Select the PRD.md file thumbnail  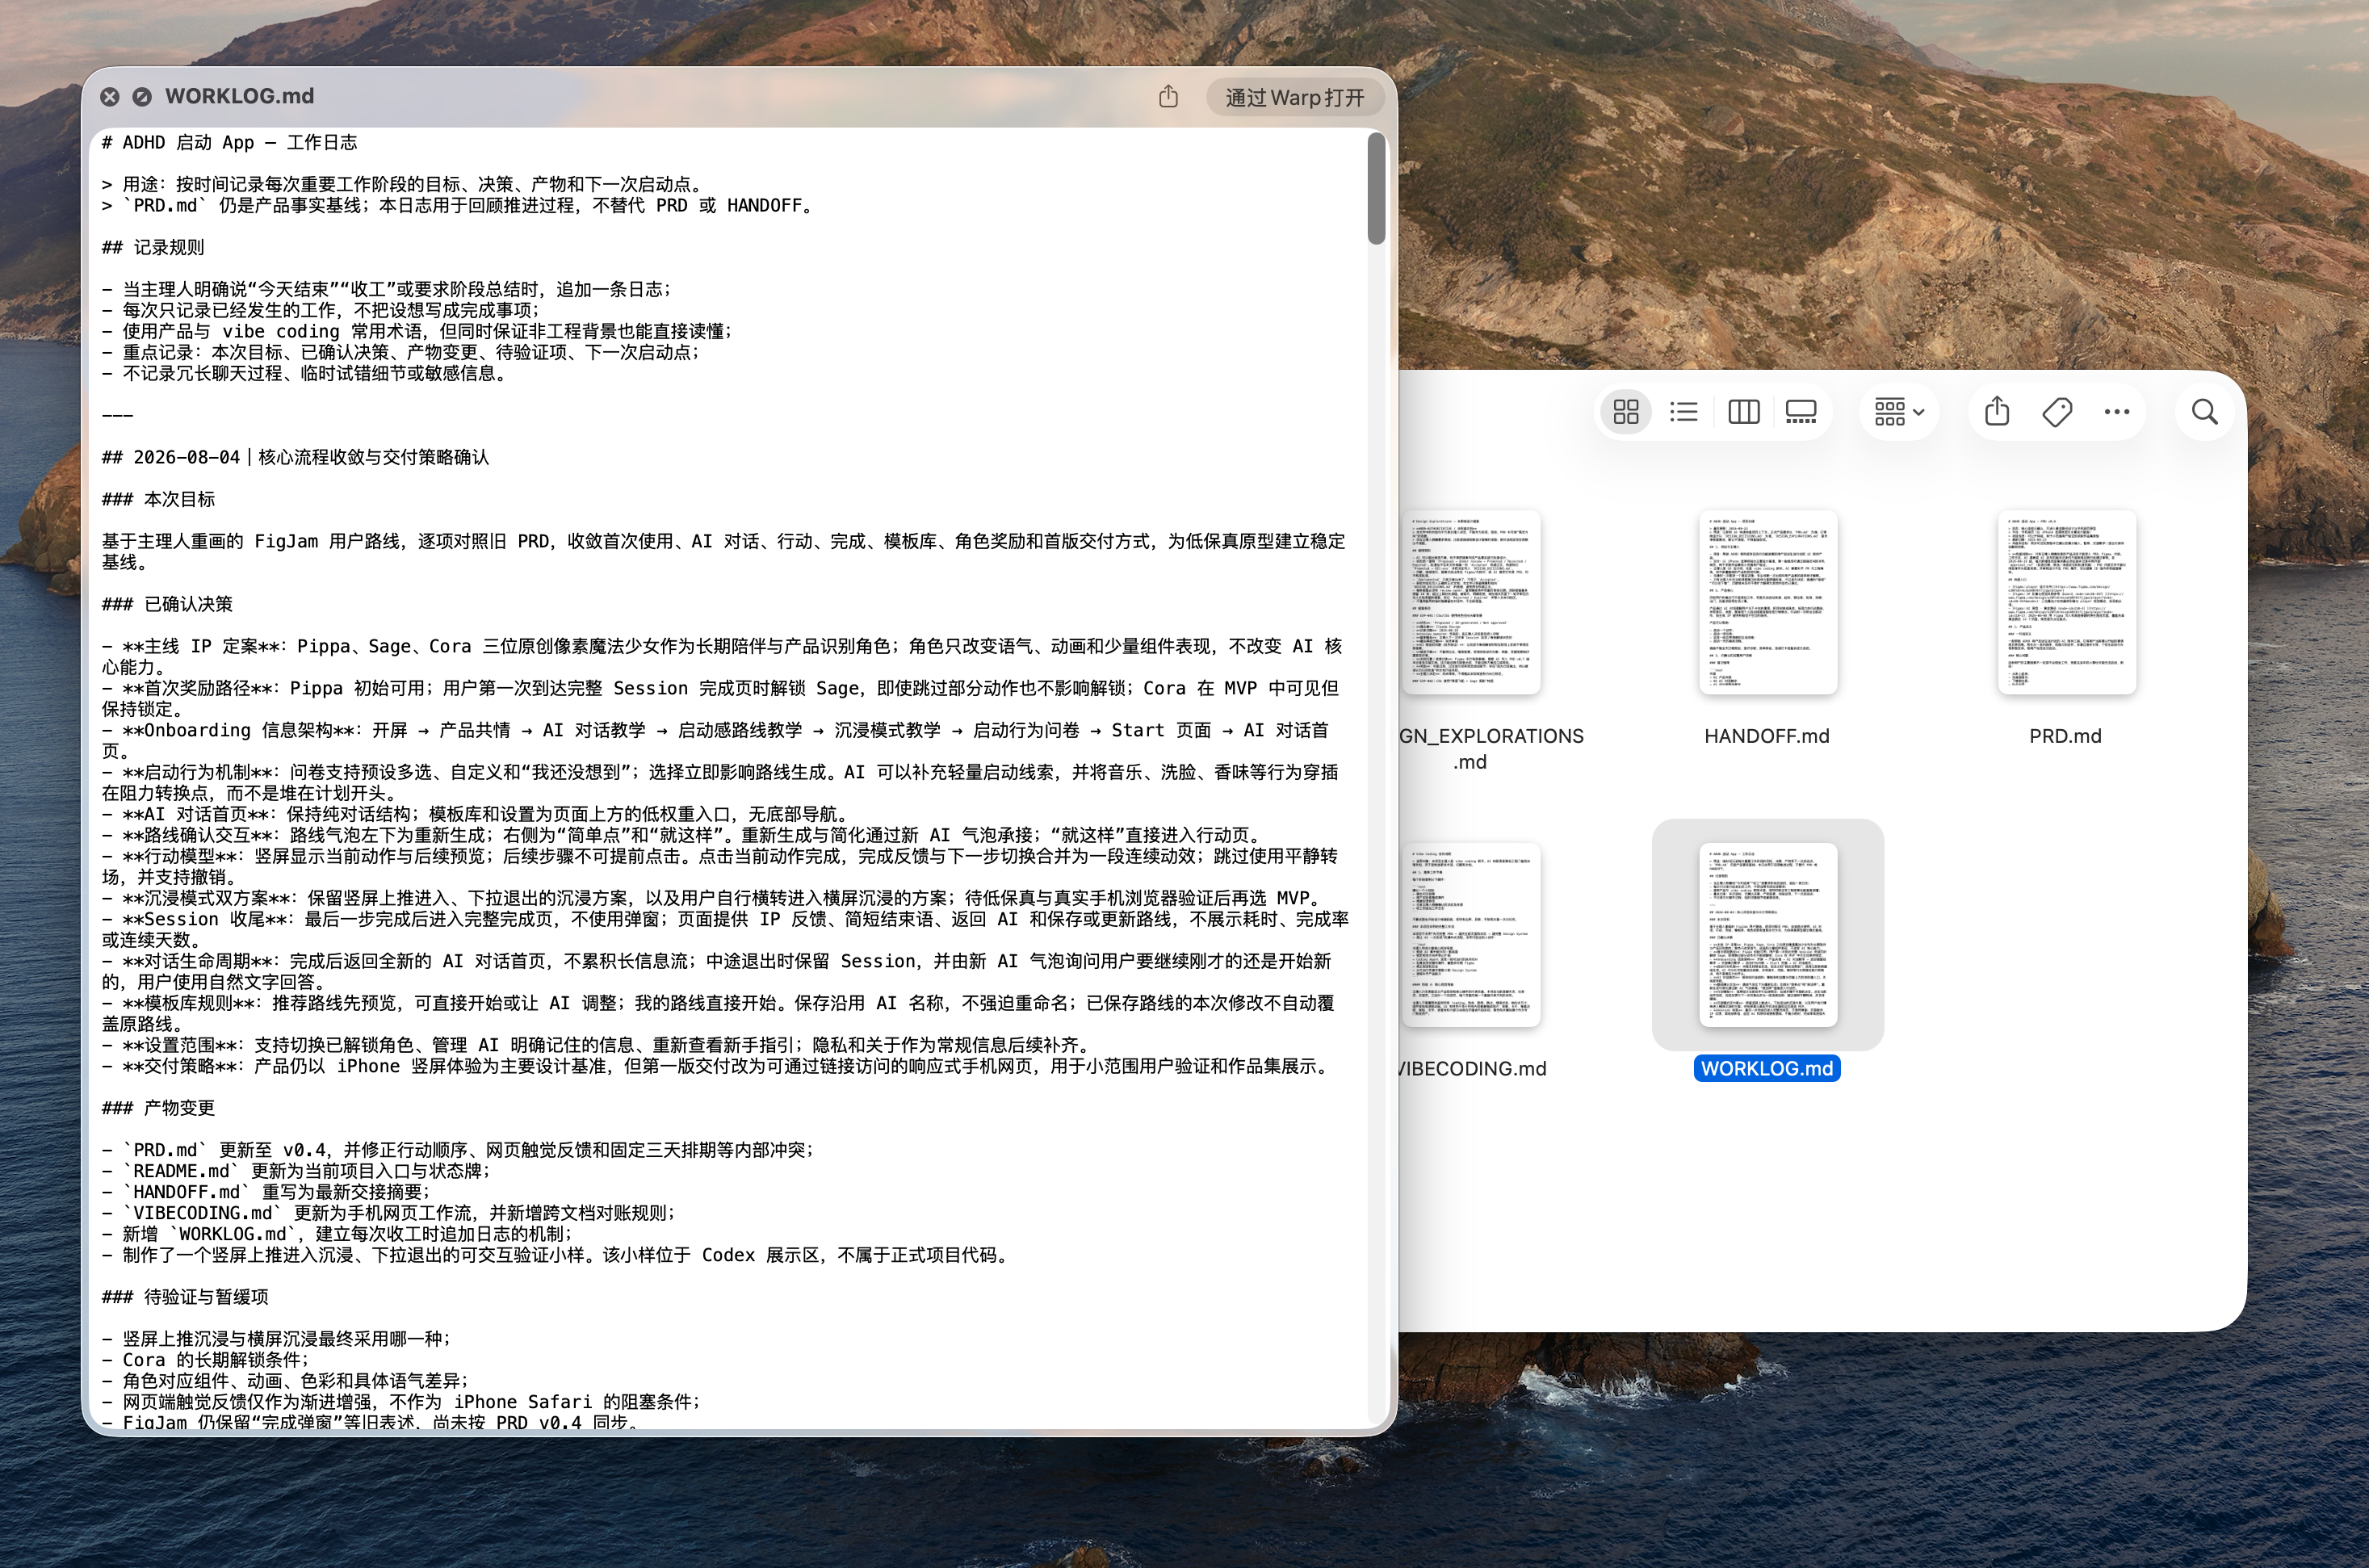coord(2066,602)
